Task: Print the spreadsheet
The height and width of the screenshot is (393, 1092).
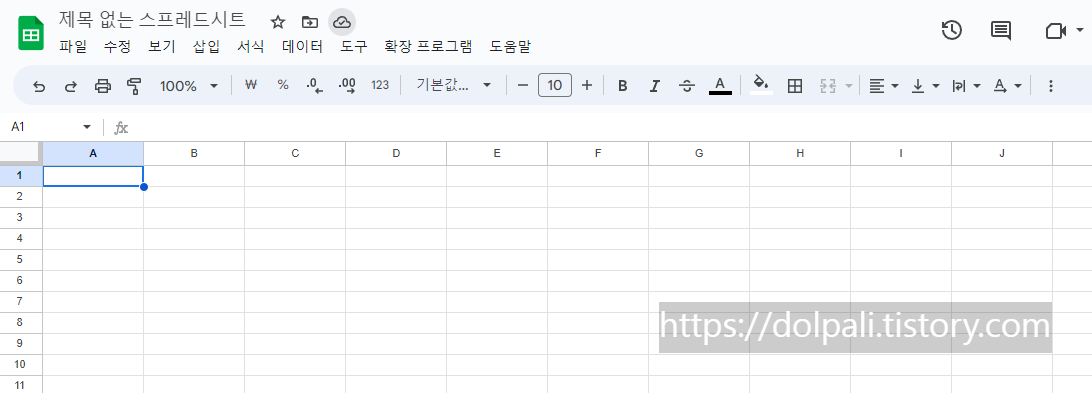Action: point(102,86)
